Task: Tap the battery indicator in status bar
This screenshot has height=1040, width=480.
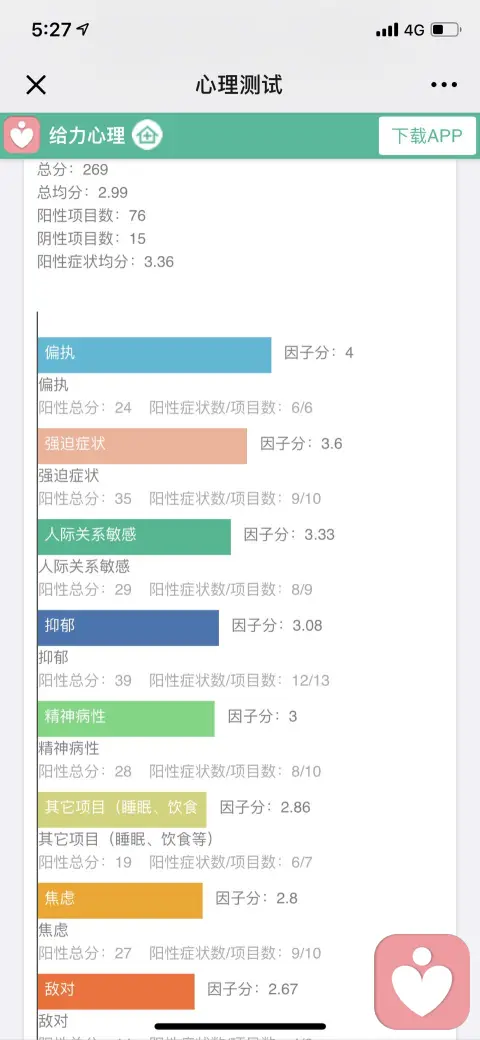Action: (x=446, y=30)
